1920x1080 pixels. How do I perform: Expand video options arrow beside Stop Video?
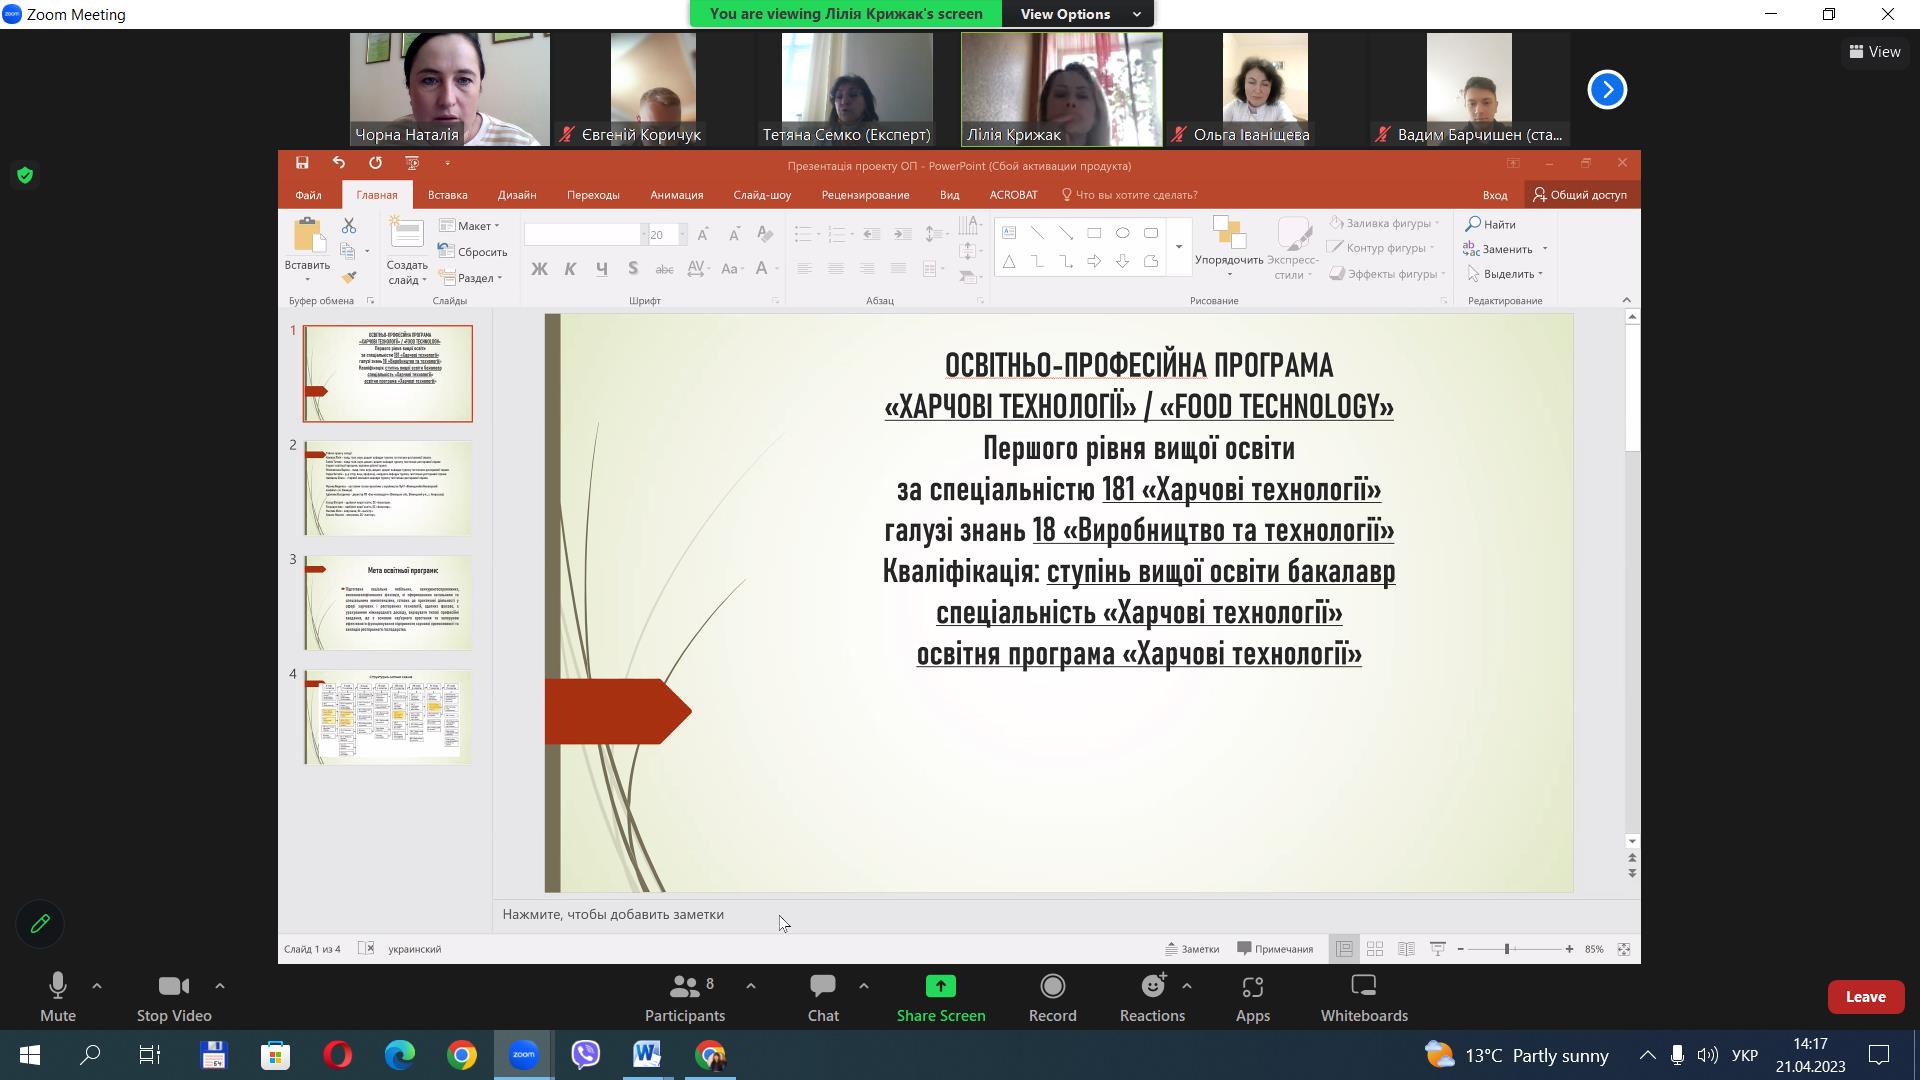tap(220, 986)
